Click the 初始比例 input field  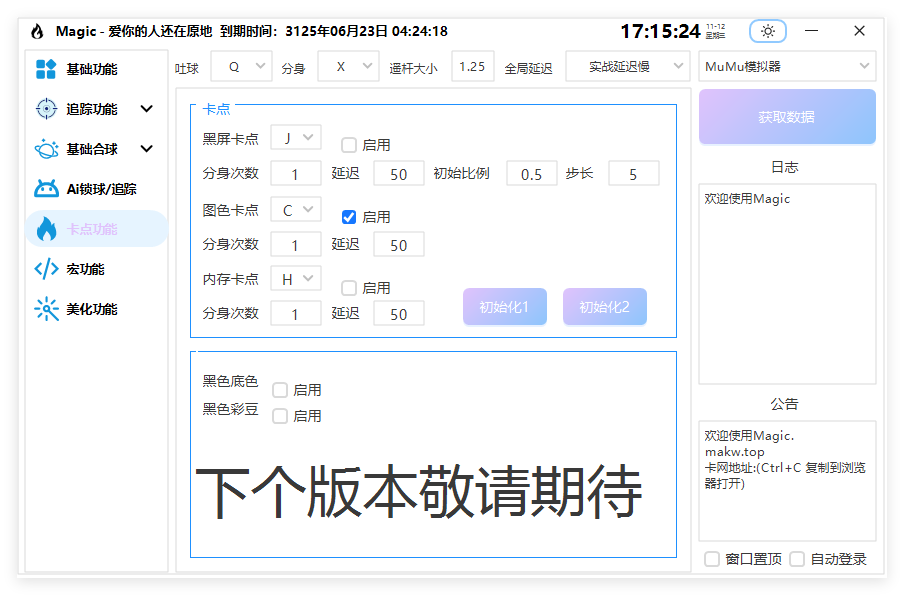pyautogui.click(x=531, y=173)
